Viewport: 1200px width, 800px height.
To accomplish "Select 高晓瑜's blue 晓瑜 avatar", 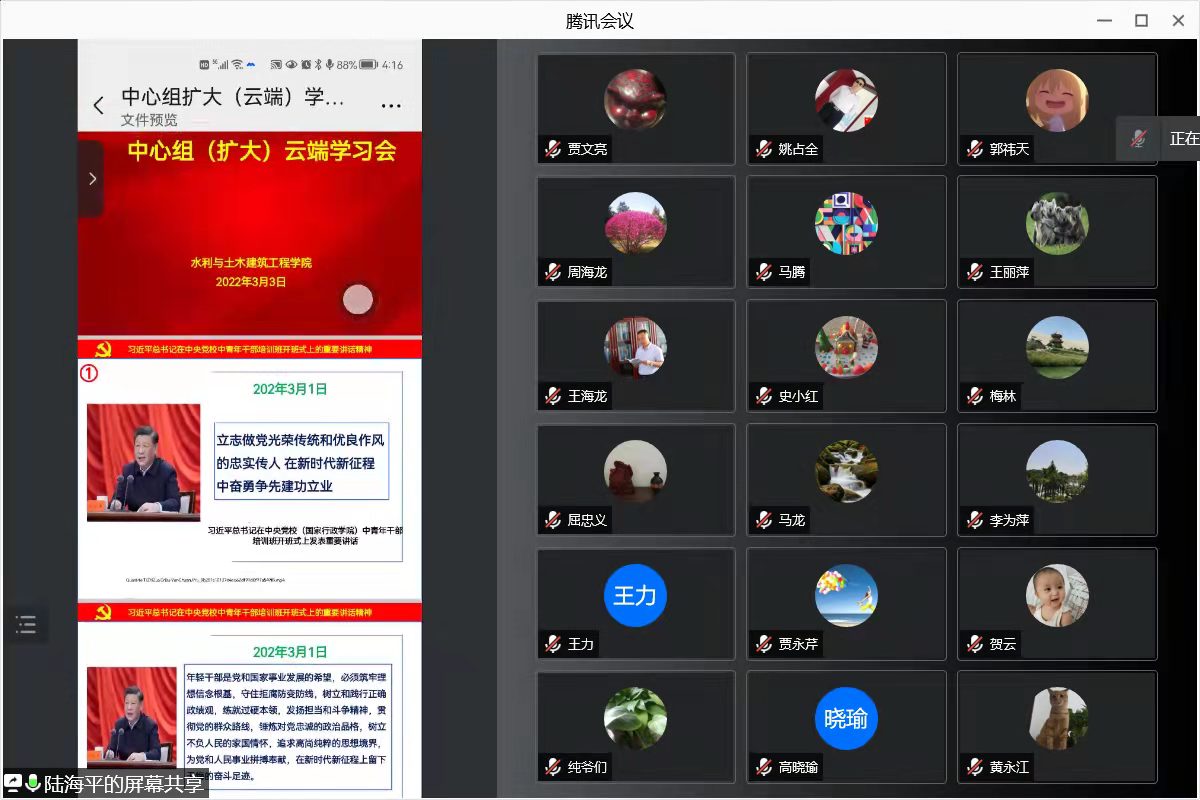I will 845,719.
